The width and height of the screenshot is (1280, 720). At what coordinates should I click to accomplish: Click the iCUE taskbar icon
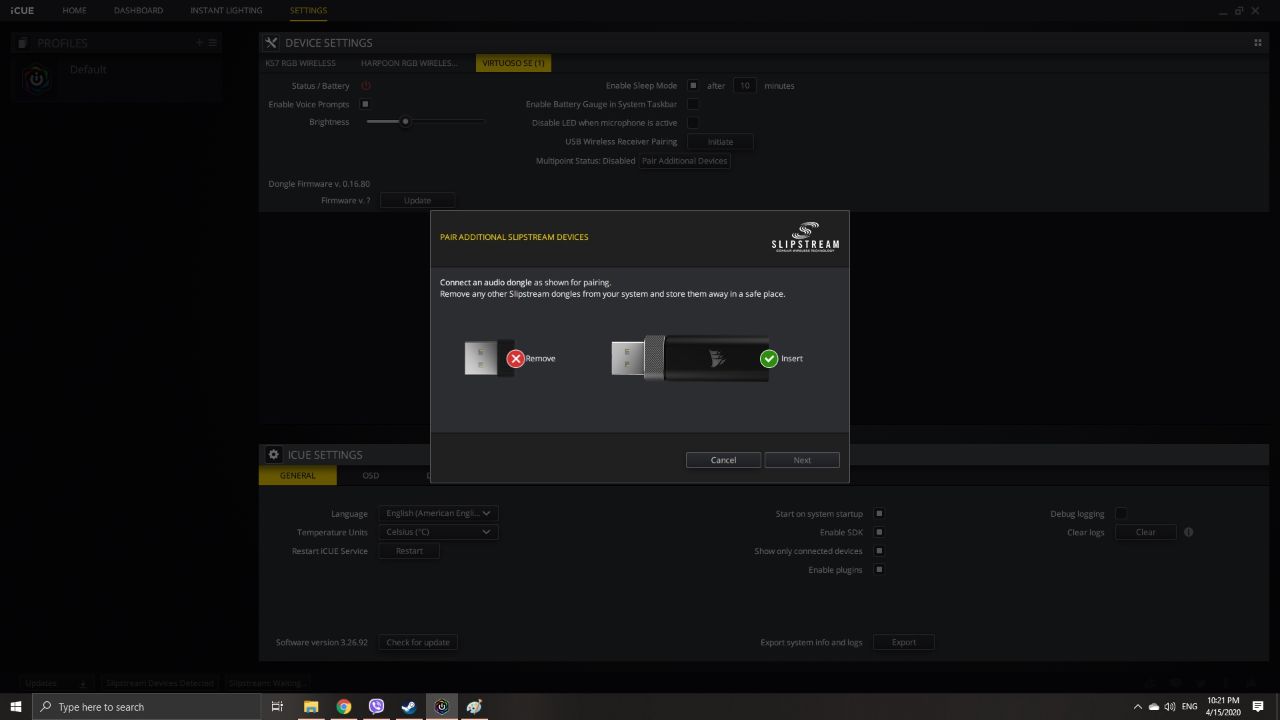pyautogui.click(x=441, y=707)
